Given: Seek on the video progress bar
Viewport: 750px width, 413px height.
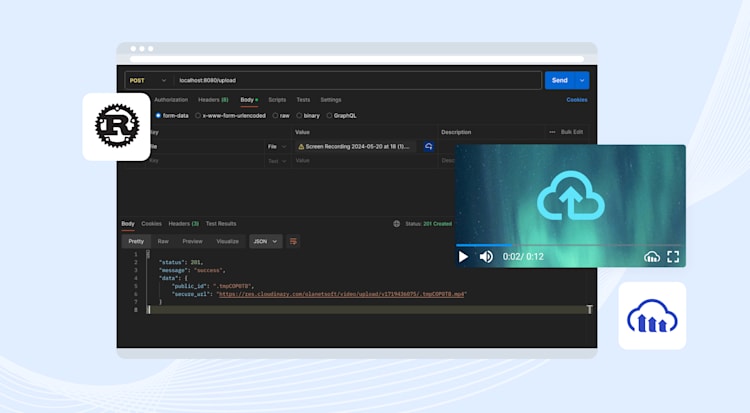Looking at the screenshot, I should 570,245.
